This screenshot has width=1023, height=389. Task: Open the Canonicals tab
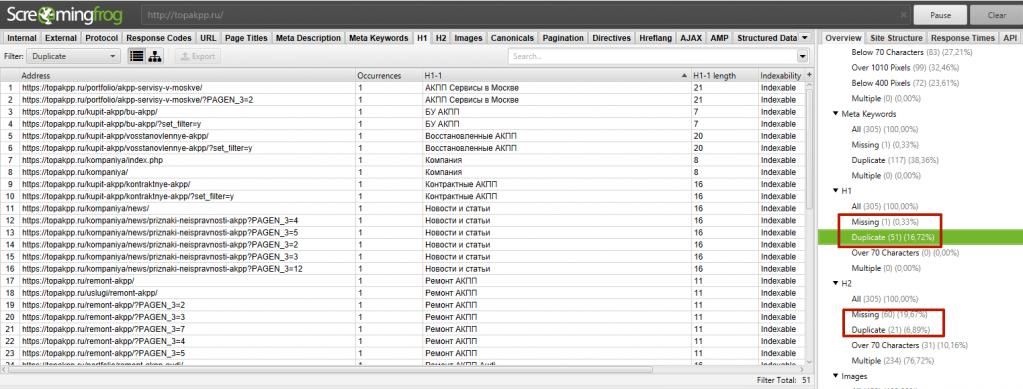click(x=512, y=38)
